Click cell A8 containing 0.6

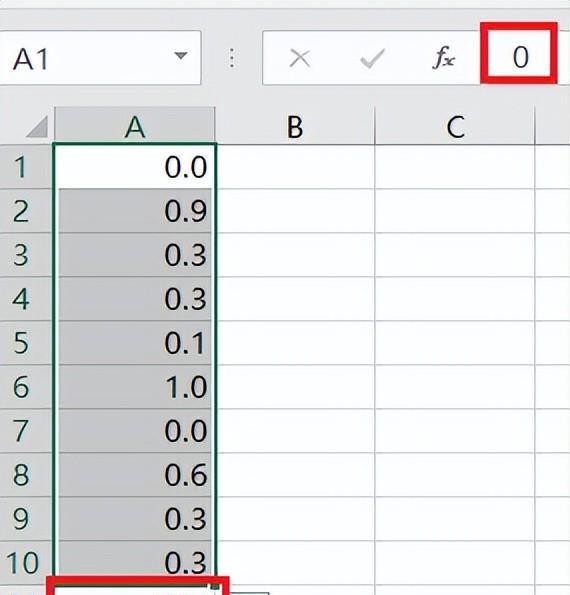tap(135, 475)
